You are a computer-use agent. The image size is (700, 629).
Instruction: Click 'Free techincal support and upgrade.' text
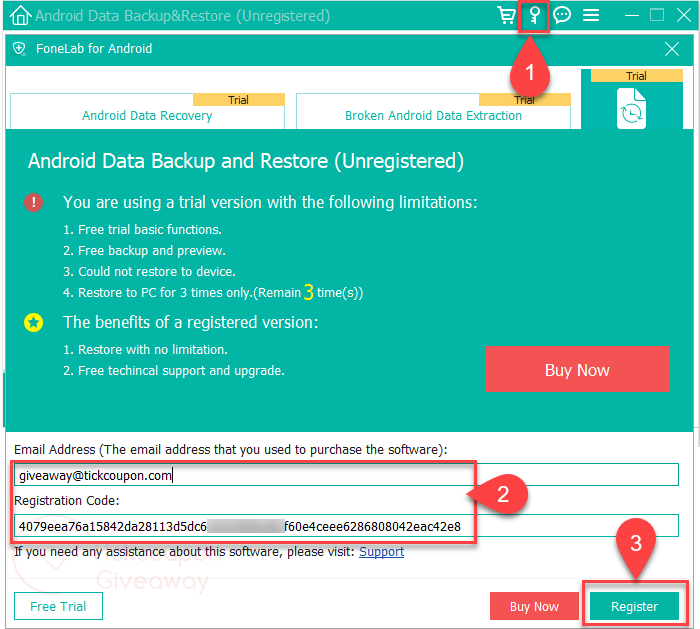pyautogui.click(x=181, y=371)
